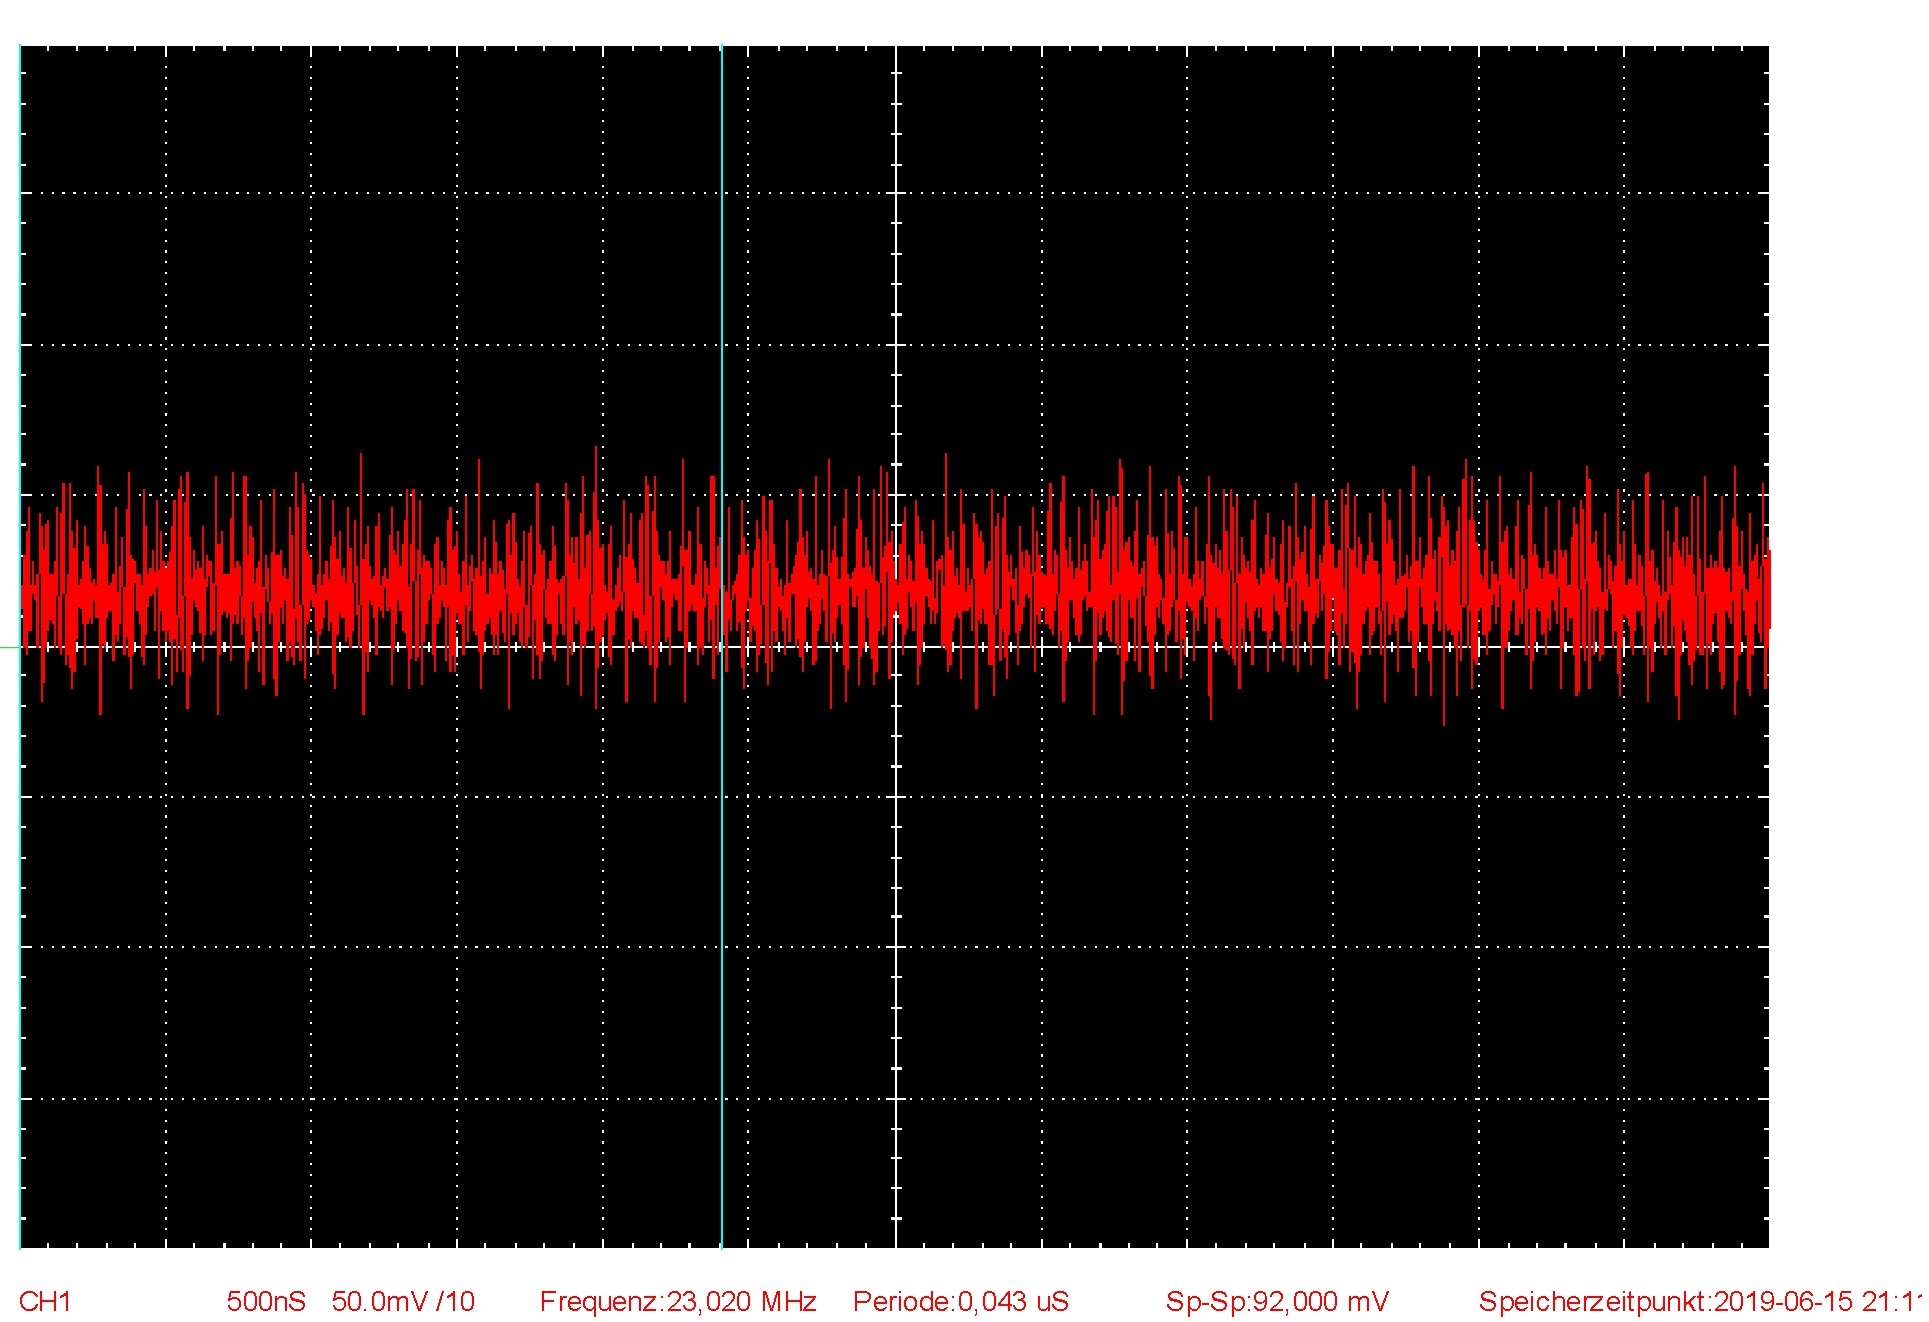Click the Frequenz:23,020 MHz readout
The height and width of the screenshot is (1322, 1929).
pyautogui.click(x=678, y=1301)
